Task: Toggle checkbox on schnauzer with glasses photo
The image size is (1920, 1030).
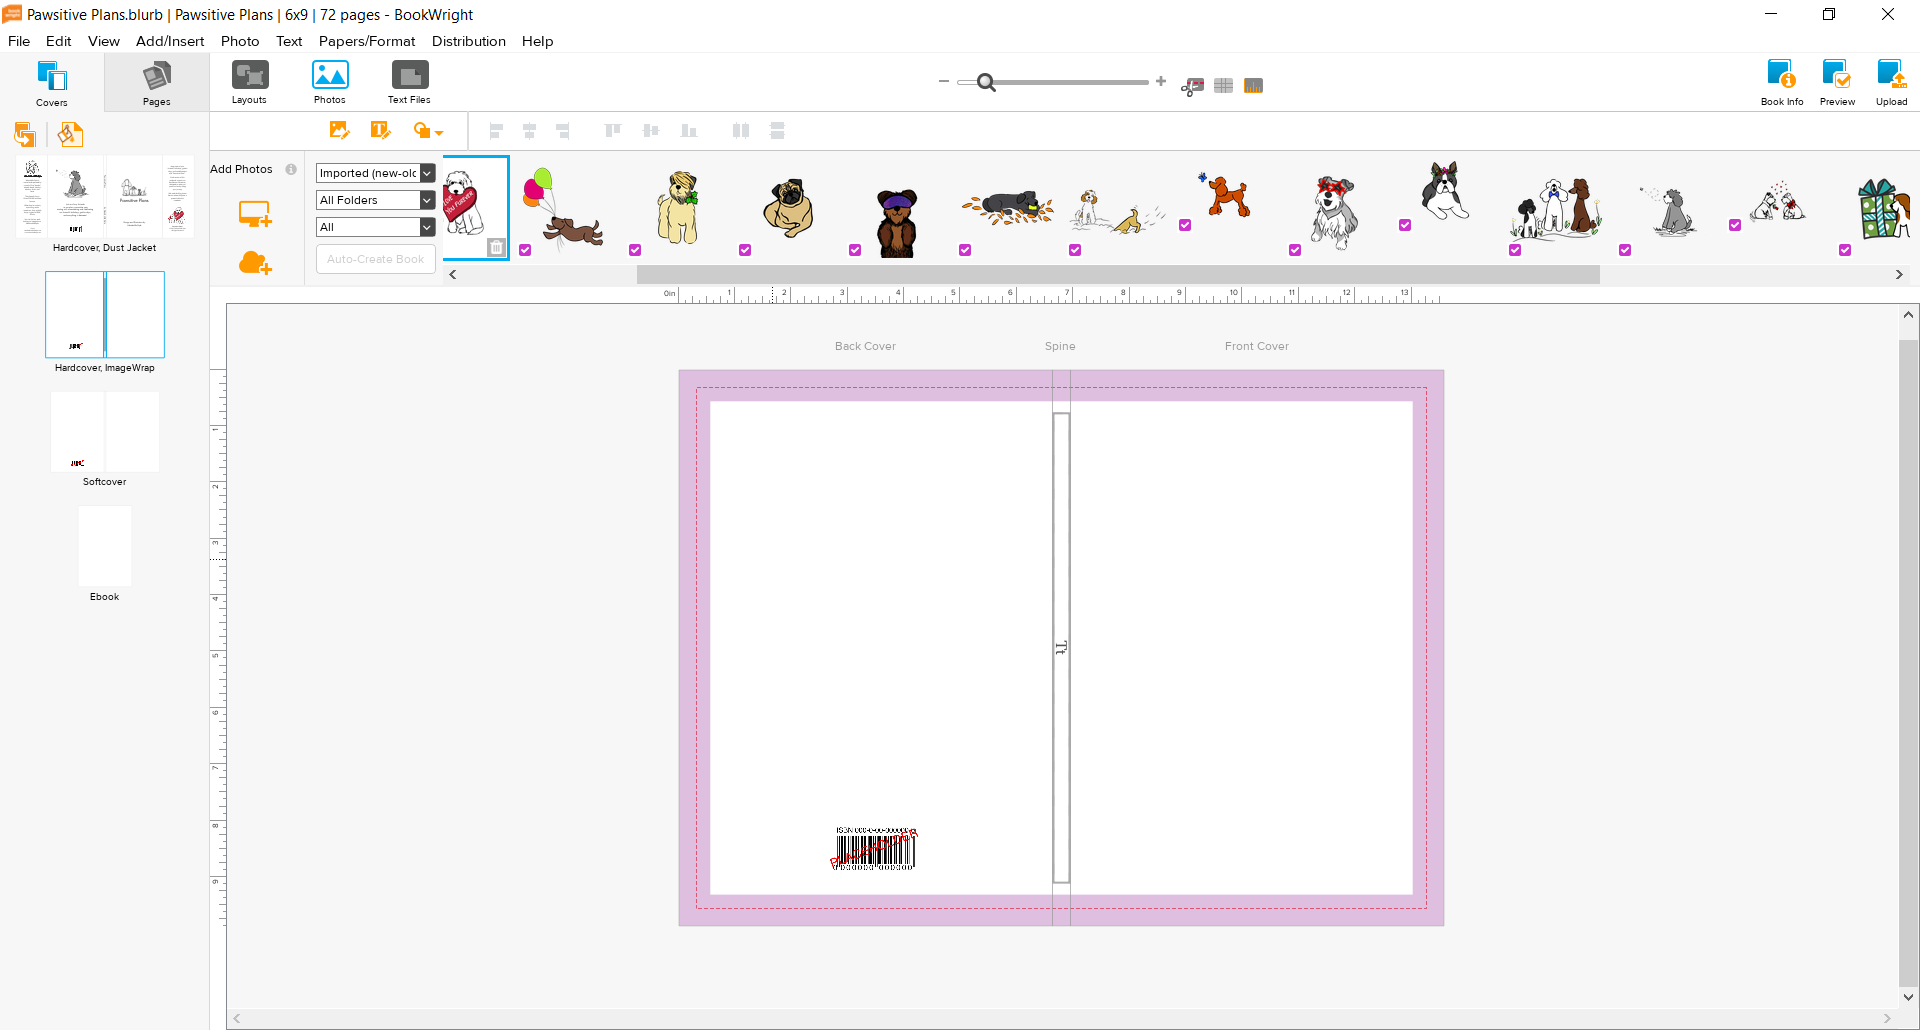Action: (1295, 250)
